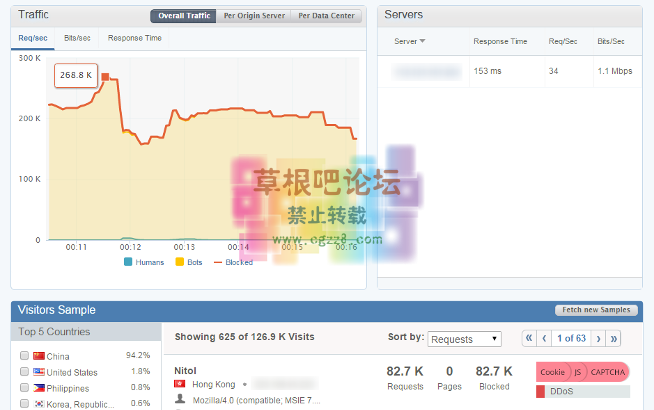Go to previous page of visits
Screen dimensions: 654x410
coord(544,338)
